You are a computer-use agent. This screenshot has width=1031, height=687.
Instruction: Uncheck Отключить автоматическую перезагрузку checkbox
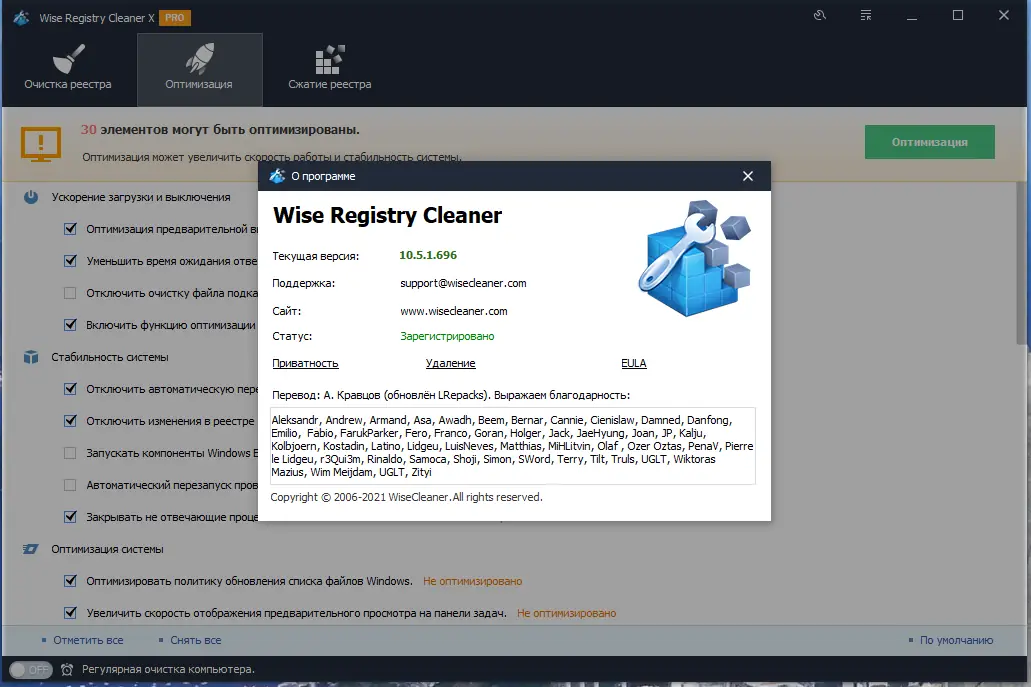(70, 389)
